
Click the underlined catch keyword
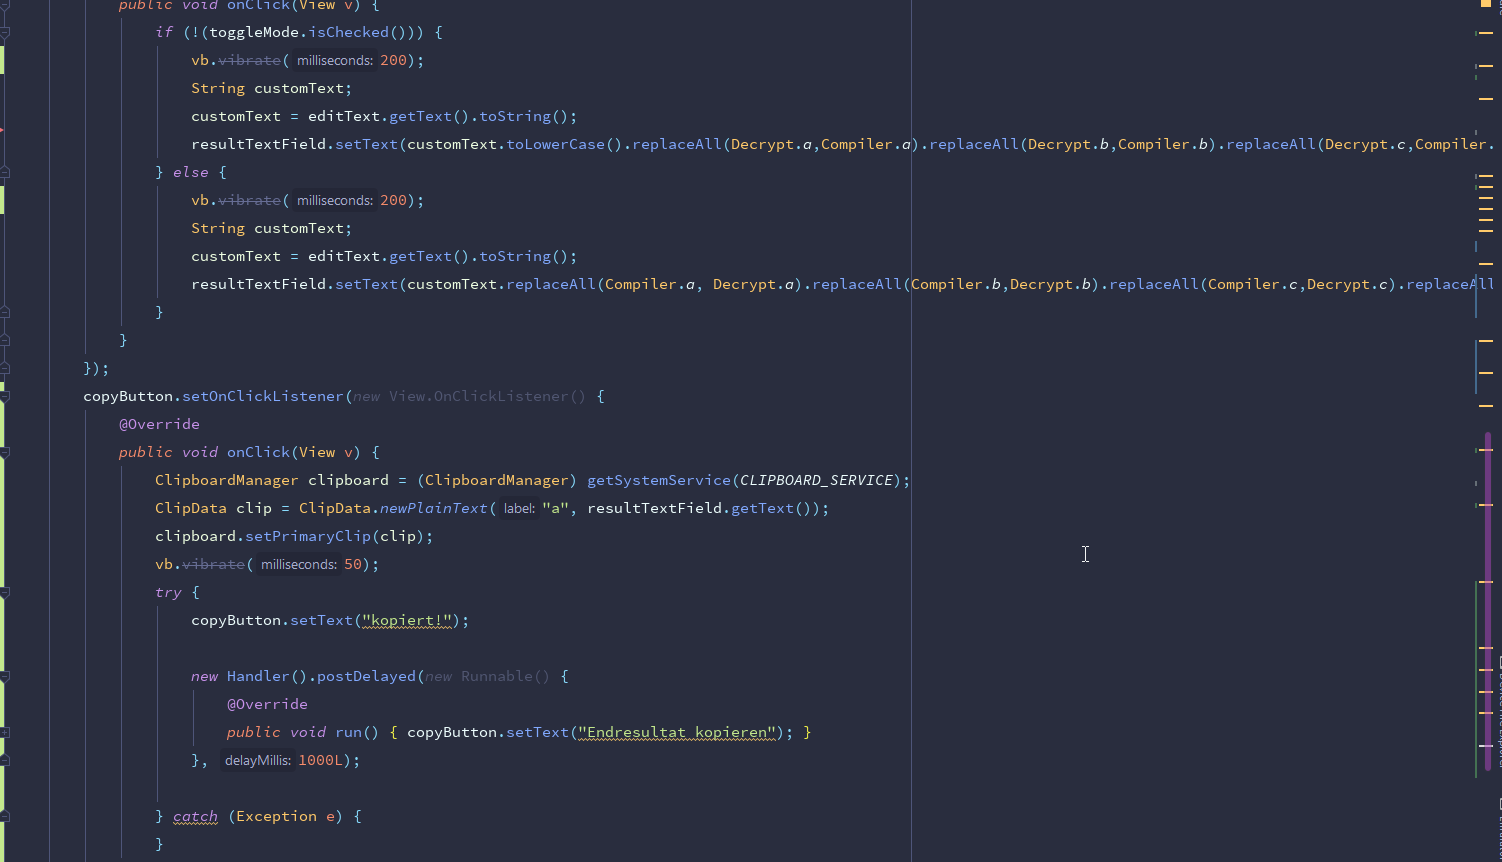[x=195, y=816]
